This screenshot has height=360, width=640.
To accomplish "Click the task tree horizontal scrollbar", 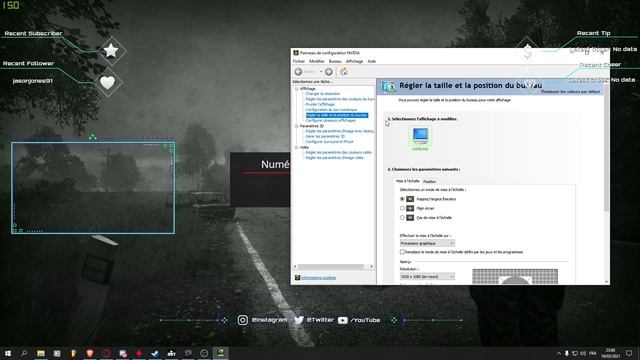I will (331, 267).
